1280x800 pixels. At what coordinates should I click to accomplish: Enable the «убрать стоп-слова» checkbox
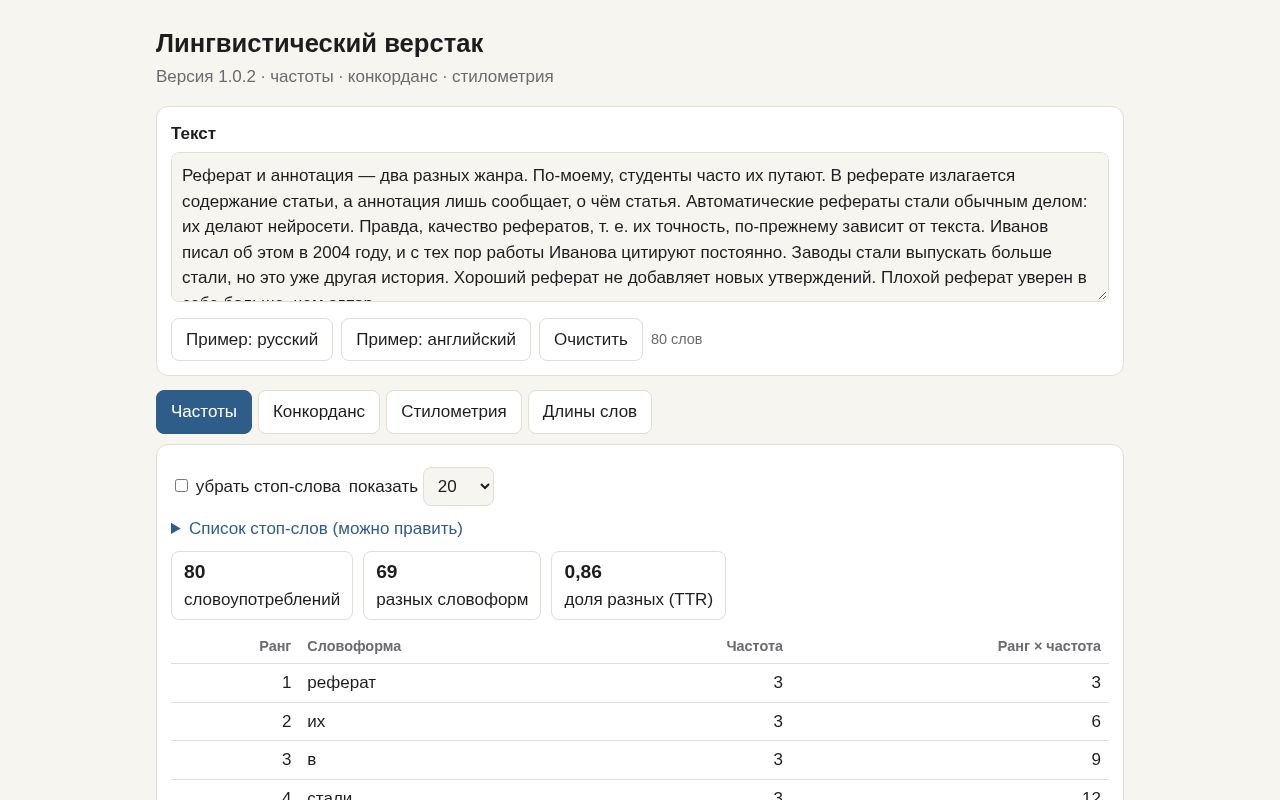[181, 486]
